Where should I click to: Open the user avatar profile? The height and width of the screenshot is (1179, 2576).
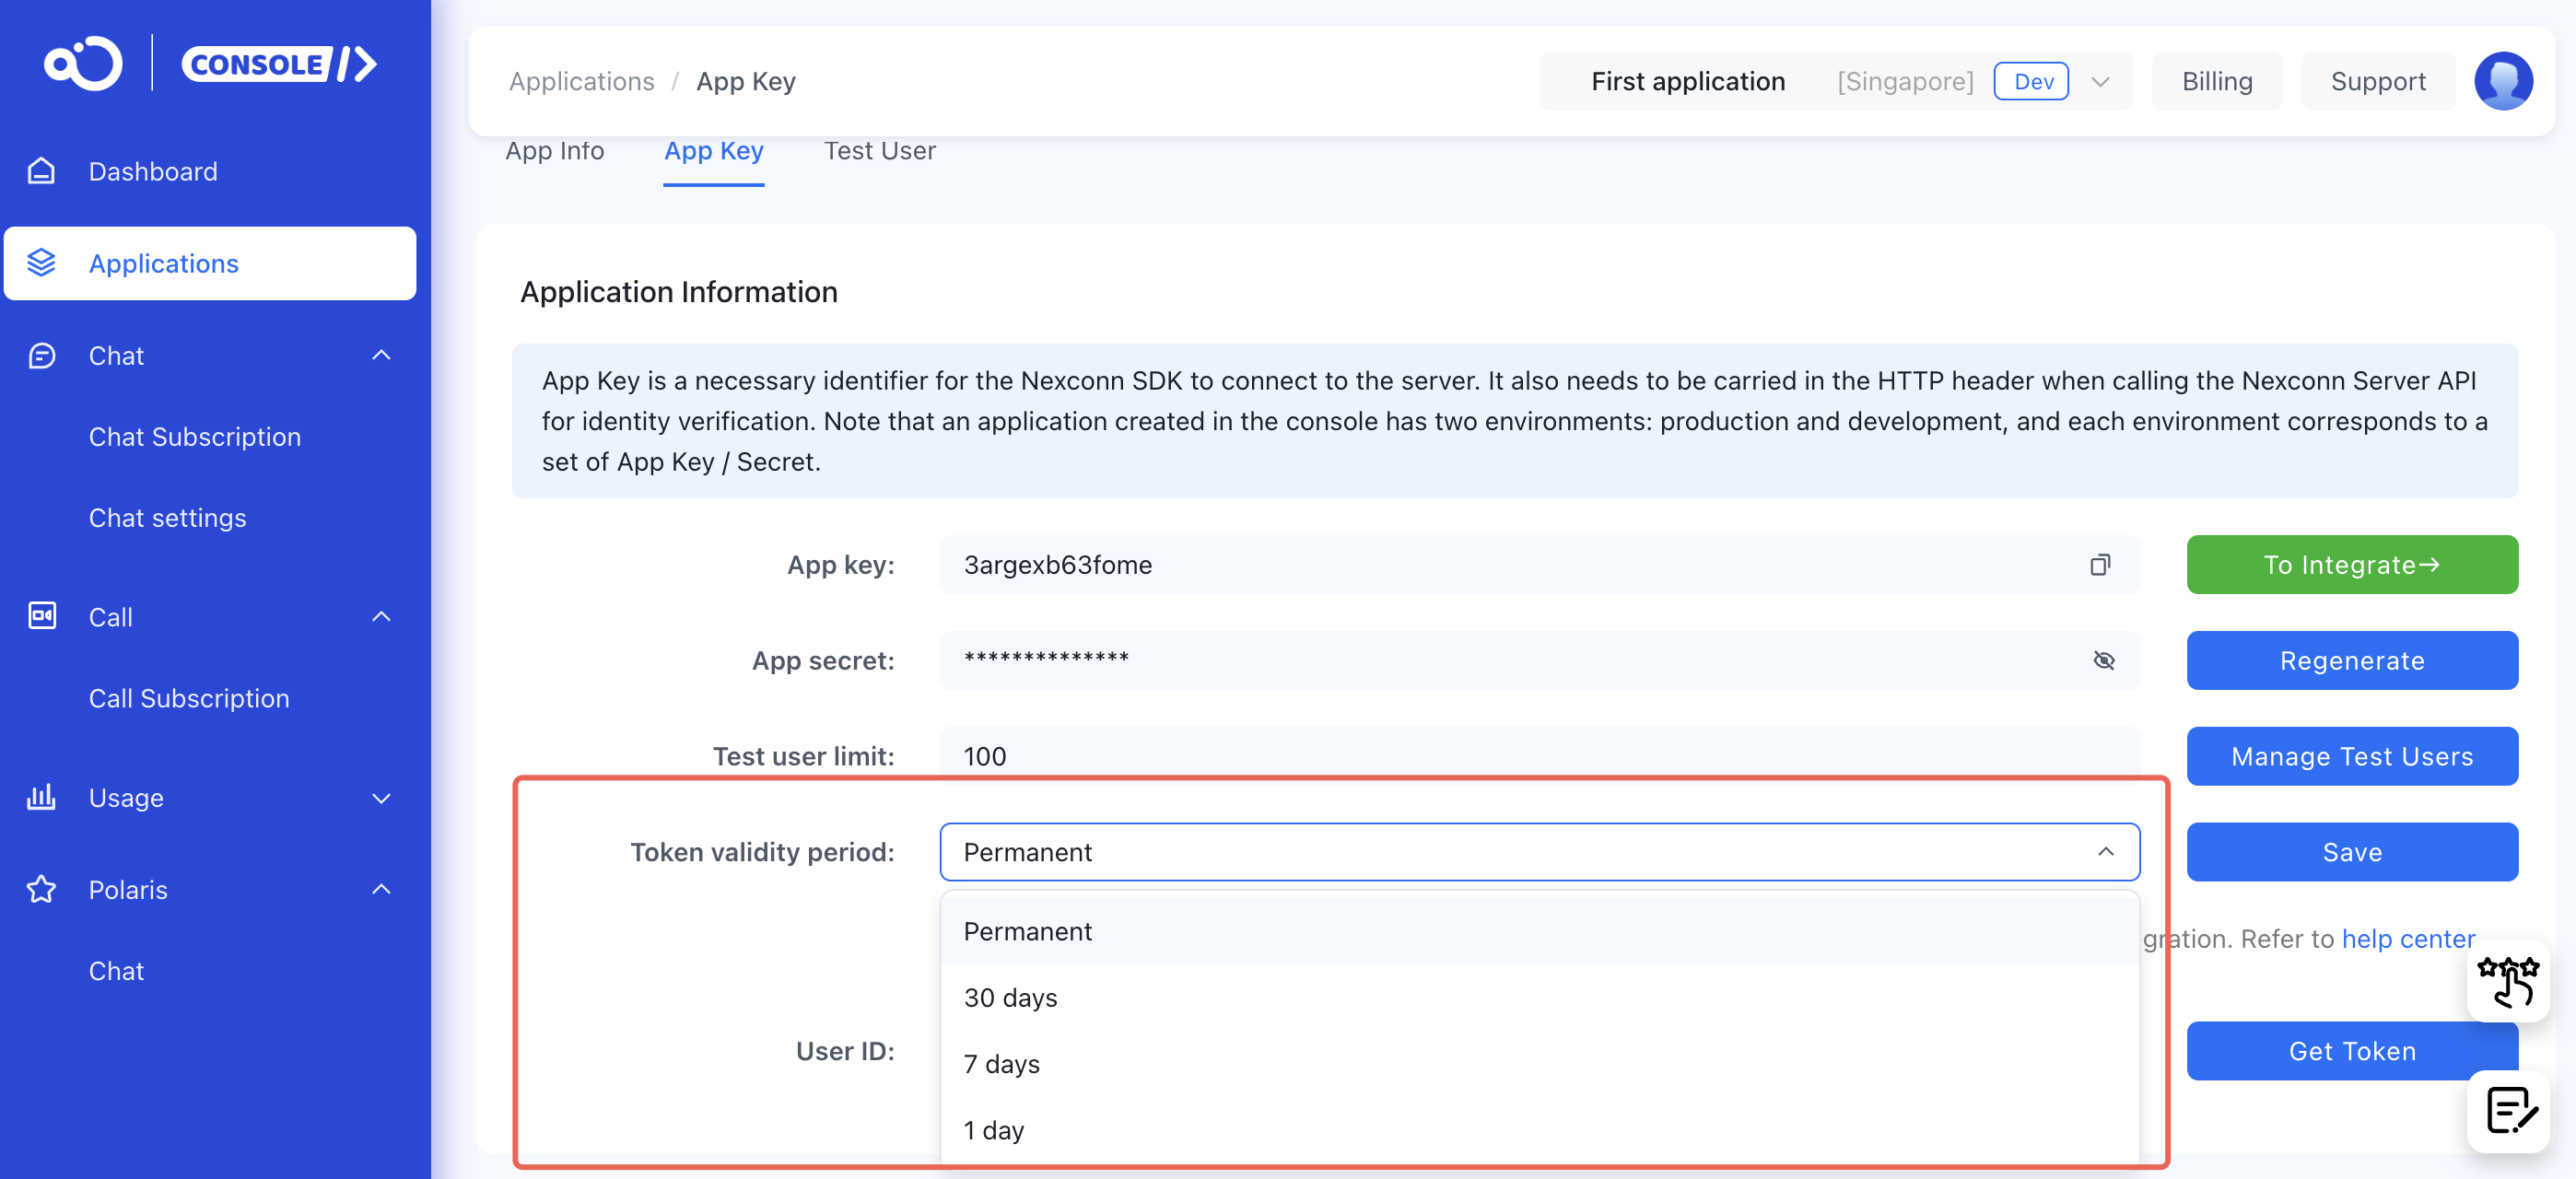2502,81
